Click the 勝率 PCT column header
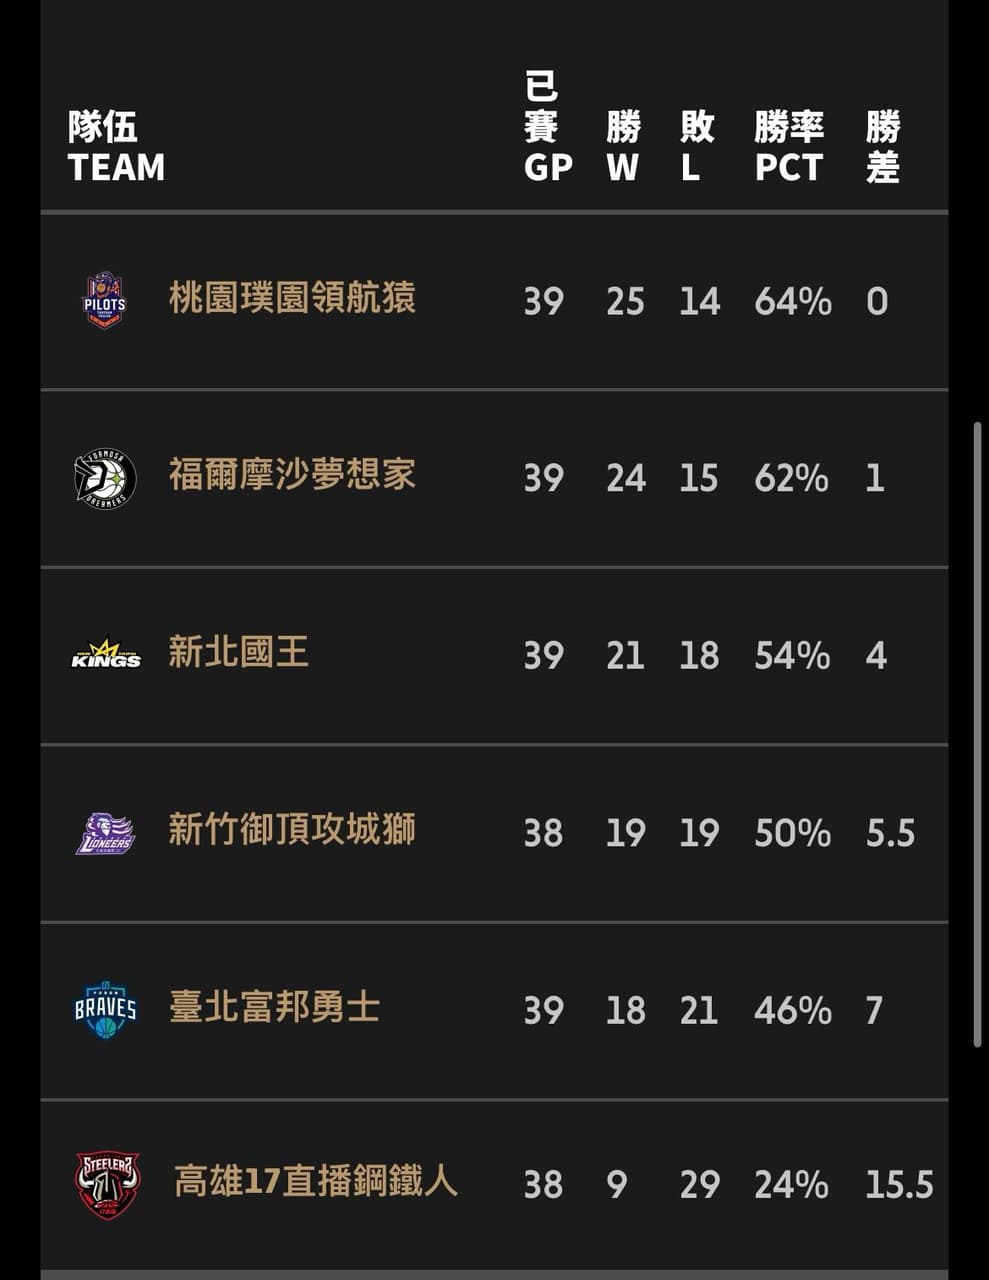The image size is (989, 1280). pos(789,147)
